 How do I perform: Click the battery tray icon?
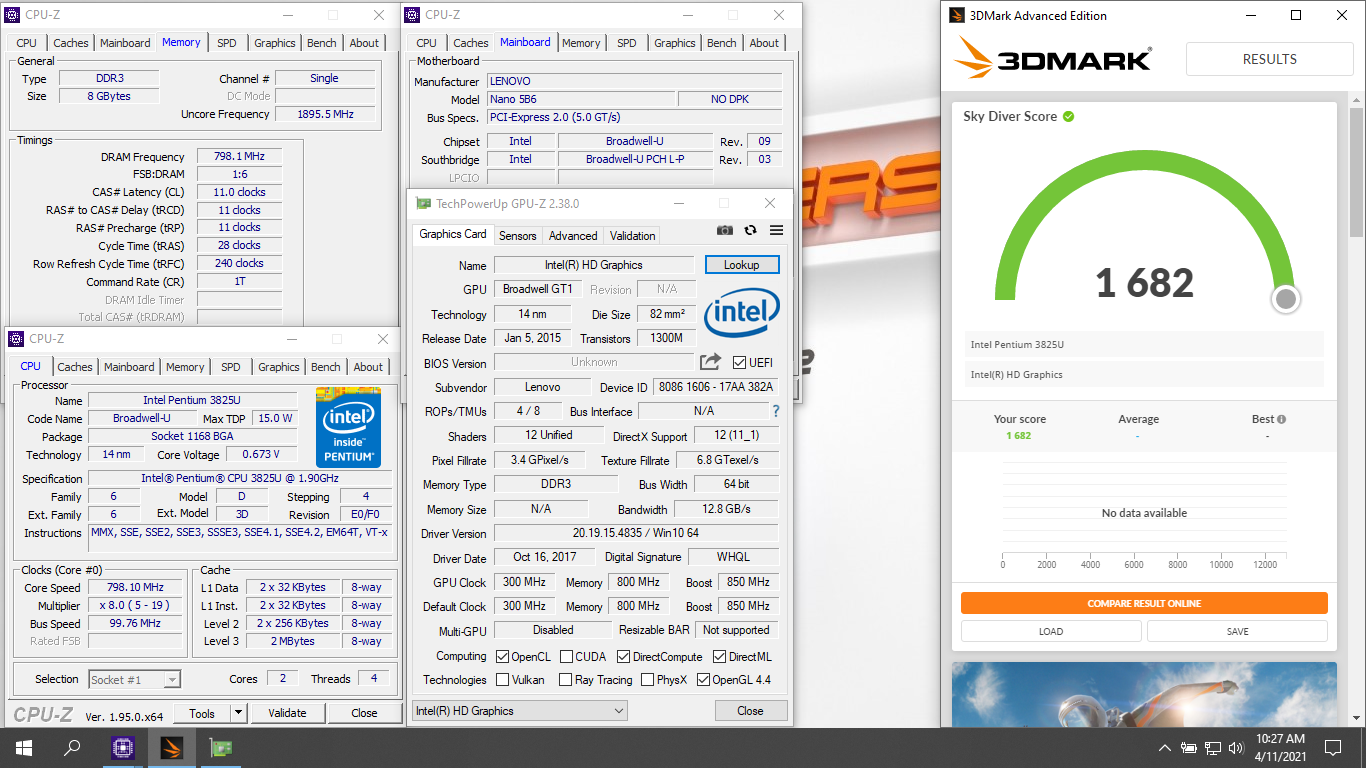tap(1189, 747)
